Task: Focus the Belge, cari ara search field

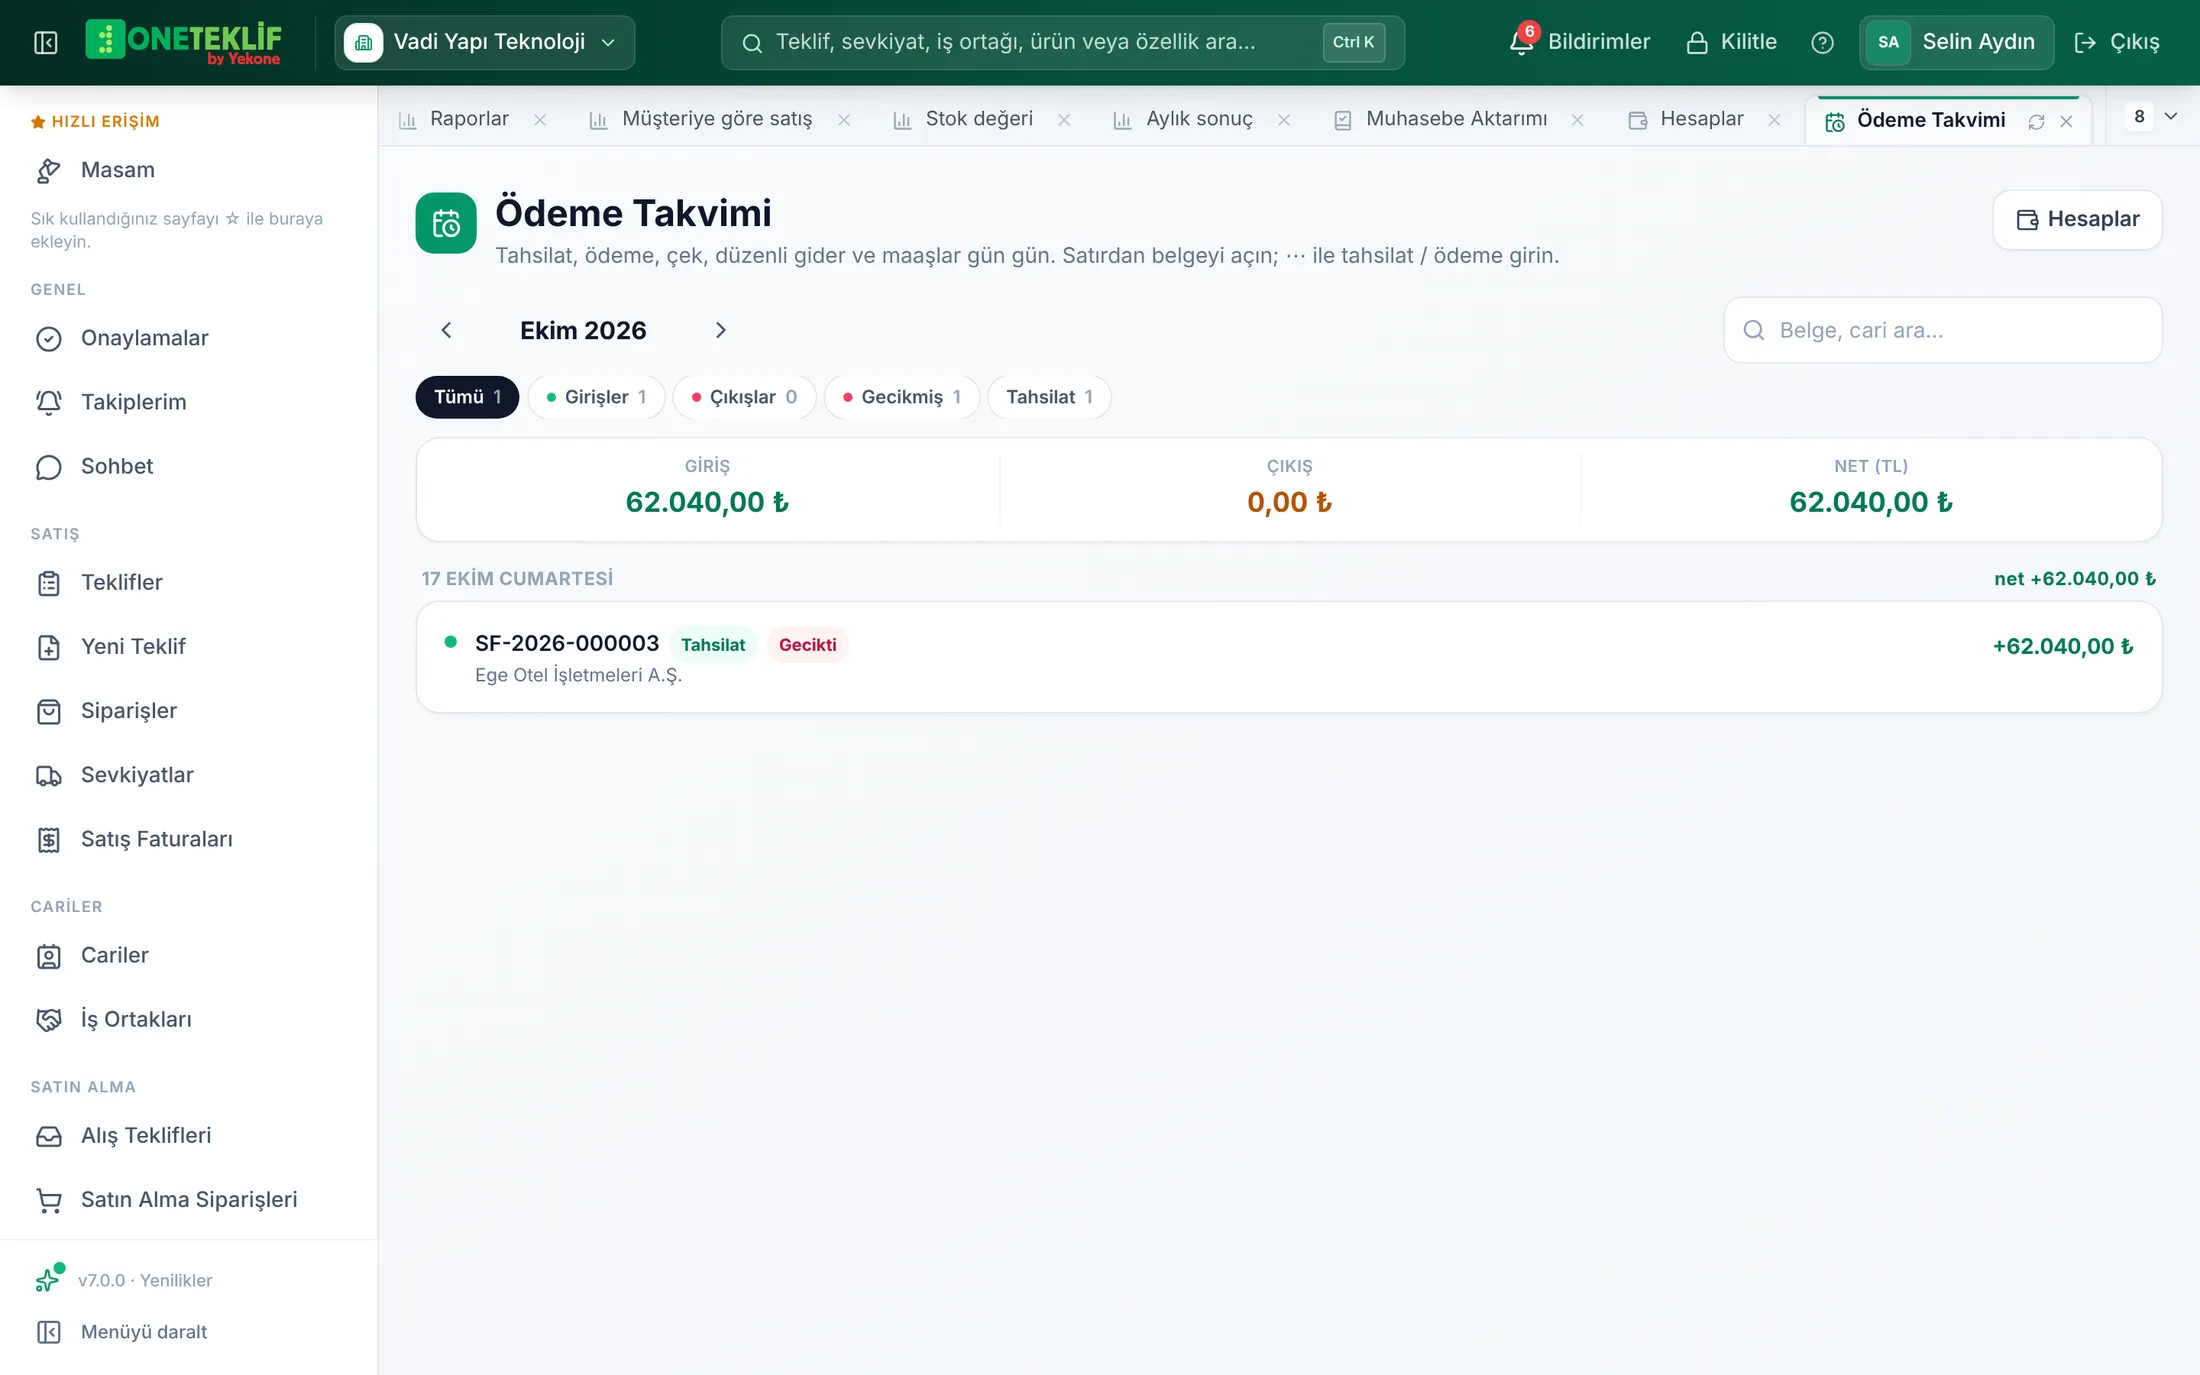Action: point(1943,330)
